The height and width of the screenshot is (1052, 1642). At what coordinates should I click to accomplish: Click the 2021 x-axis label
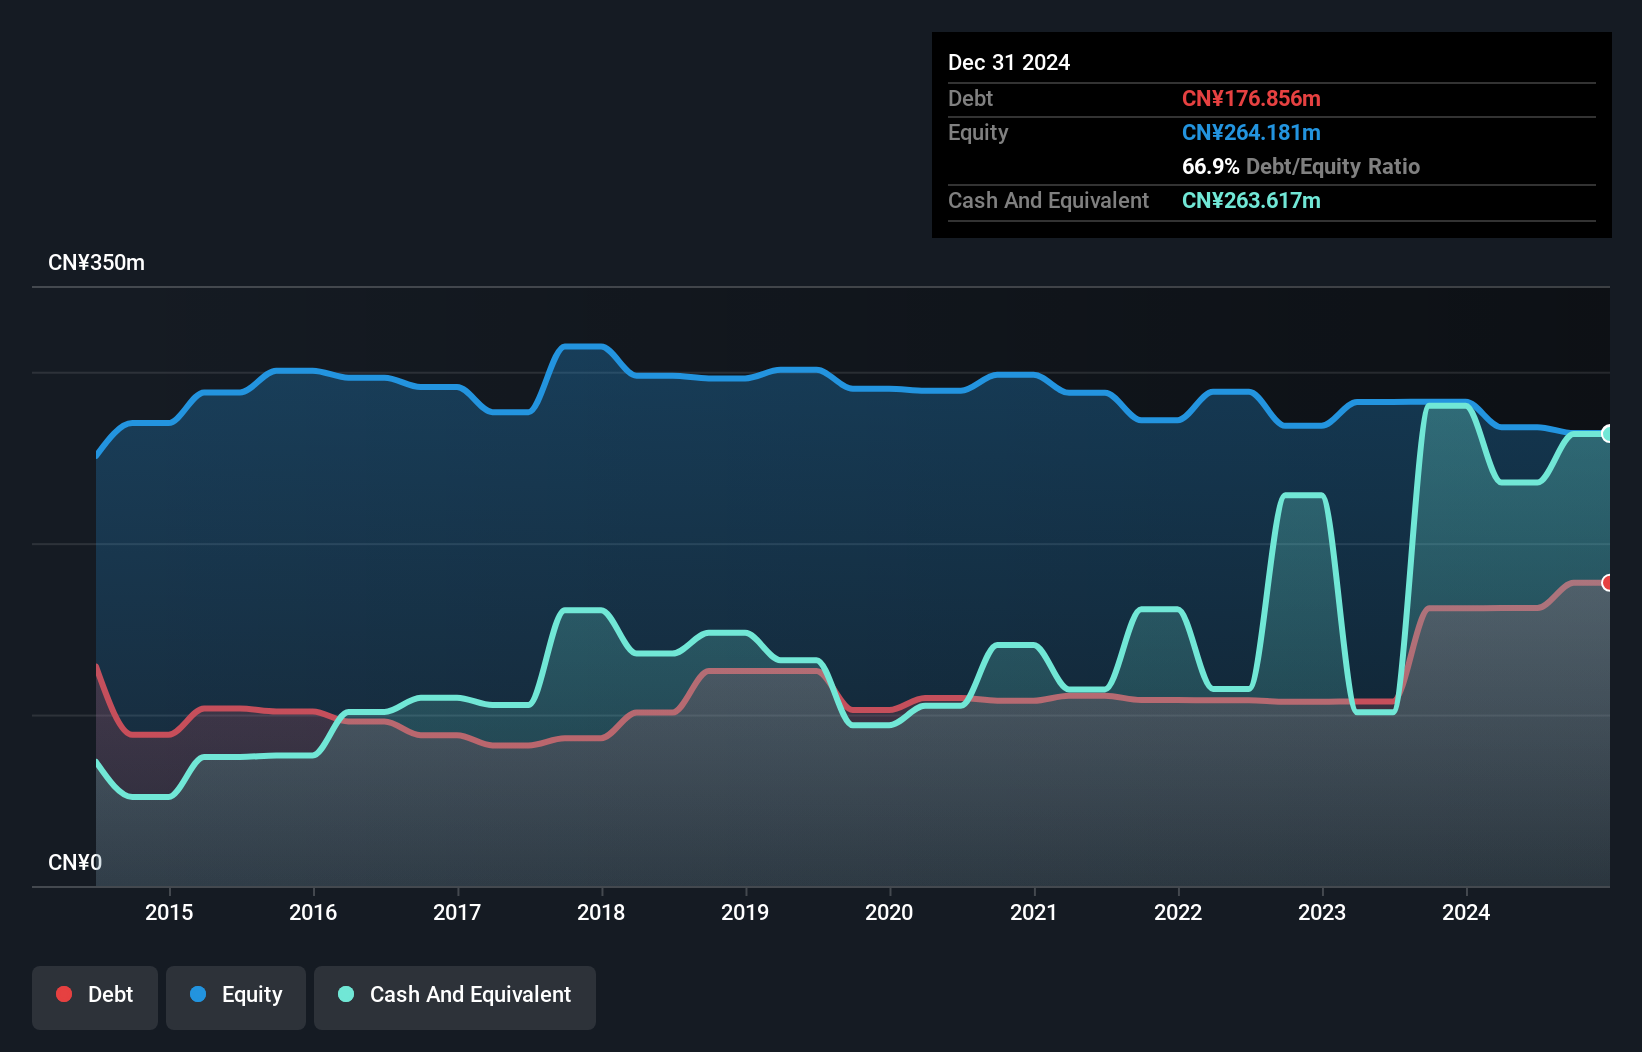[x=1033, y=912]
